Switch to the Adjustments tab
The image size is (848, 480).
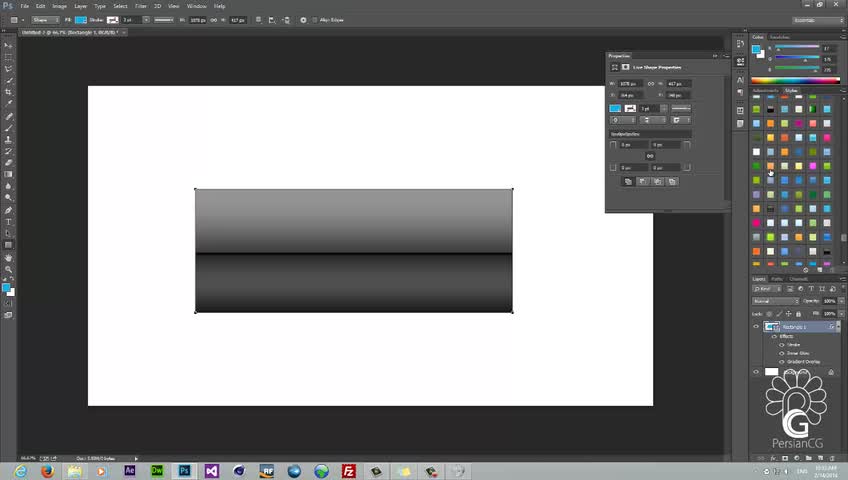coord(765,91)
